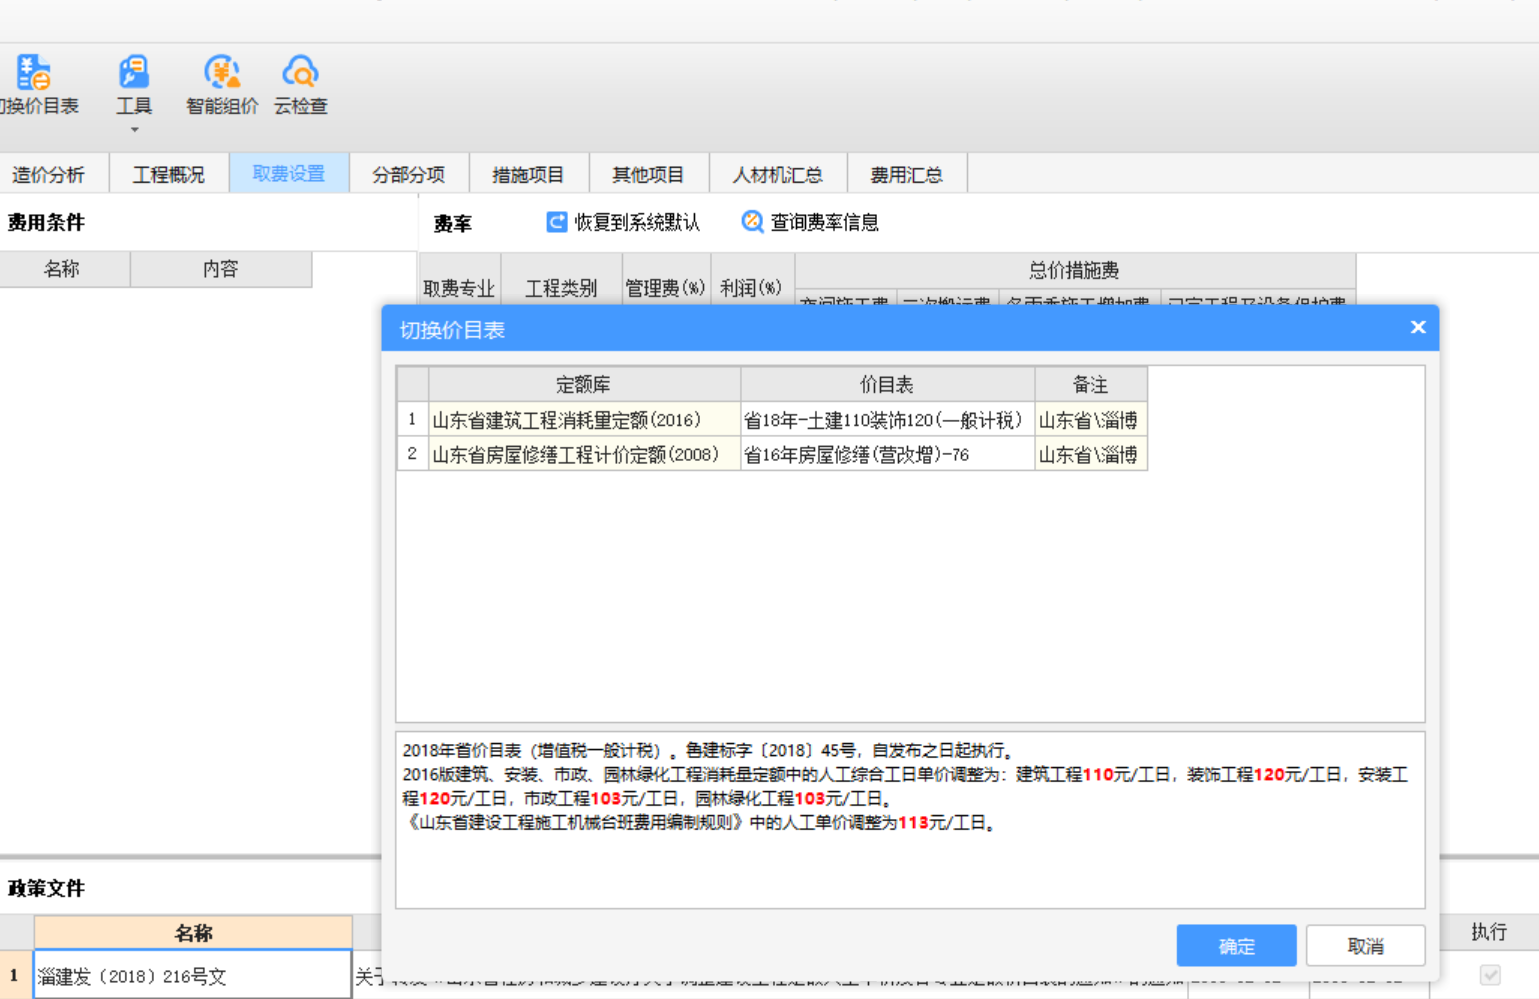The height and width of the screenshot is (999, 1539).
Task: Switch to the 造价分析 tab
Action: pyautogui.click(x=48, y=174)
